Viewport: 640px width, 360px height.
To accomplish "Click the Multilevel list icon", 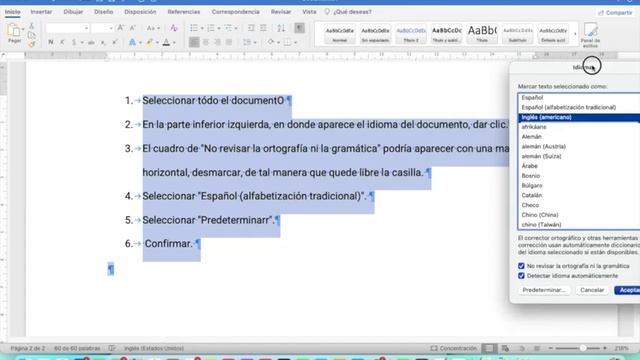I will point(228,28).
